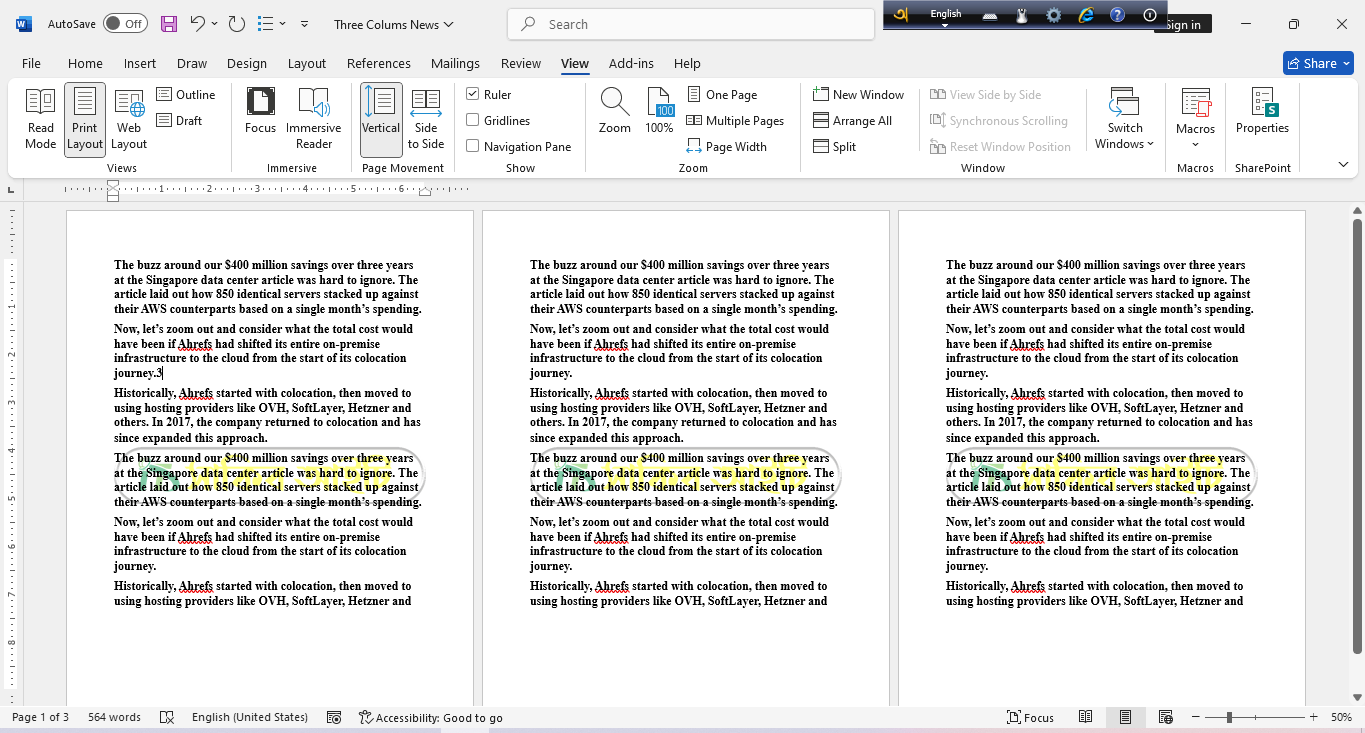
Task: Open Immersive Reader
Action: (x=314, y=118)
